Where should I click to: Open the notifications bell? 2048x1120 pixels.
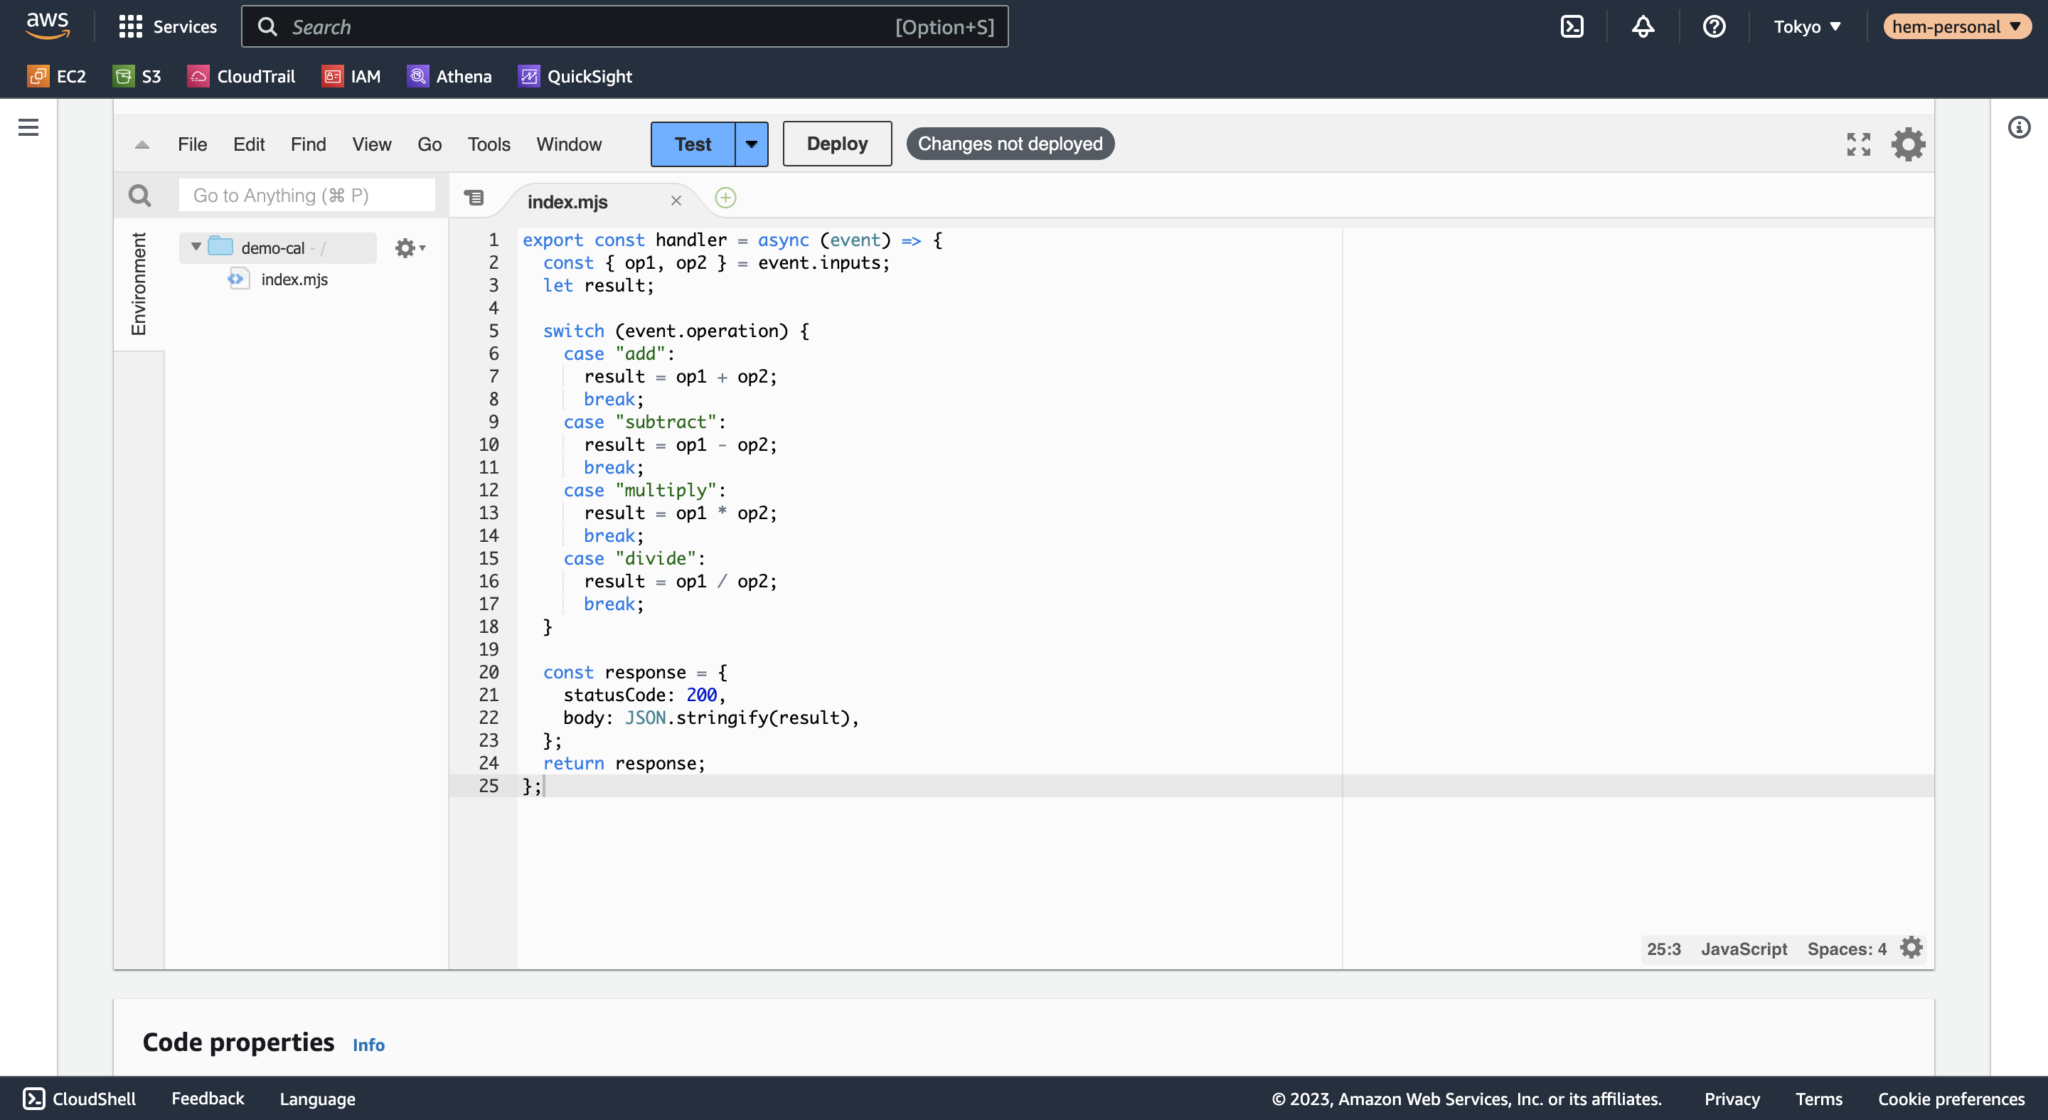[1643, 26]
